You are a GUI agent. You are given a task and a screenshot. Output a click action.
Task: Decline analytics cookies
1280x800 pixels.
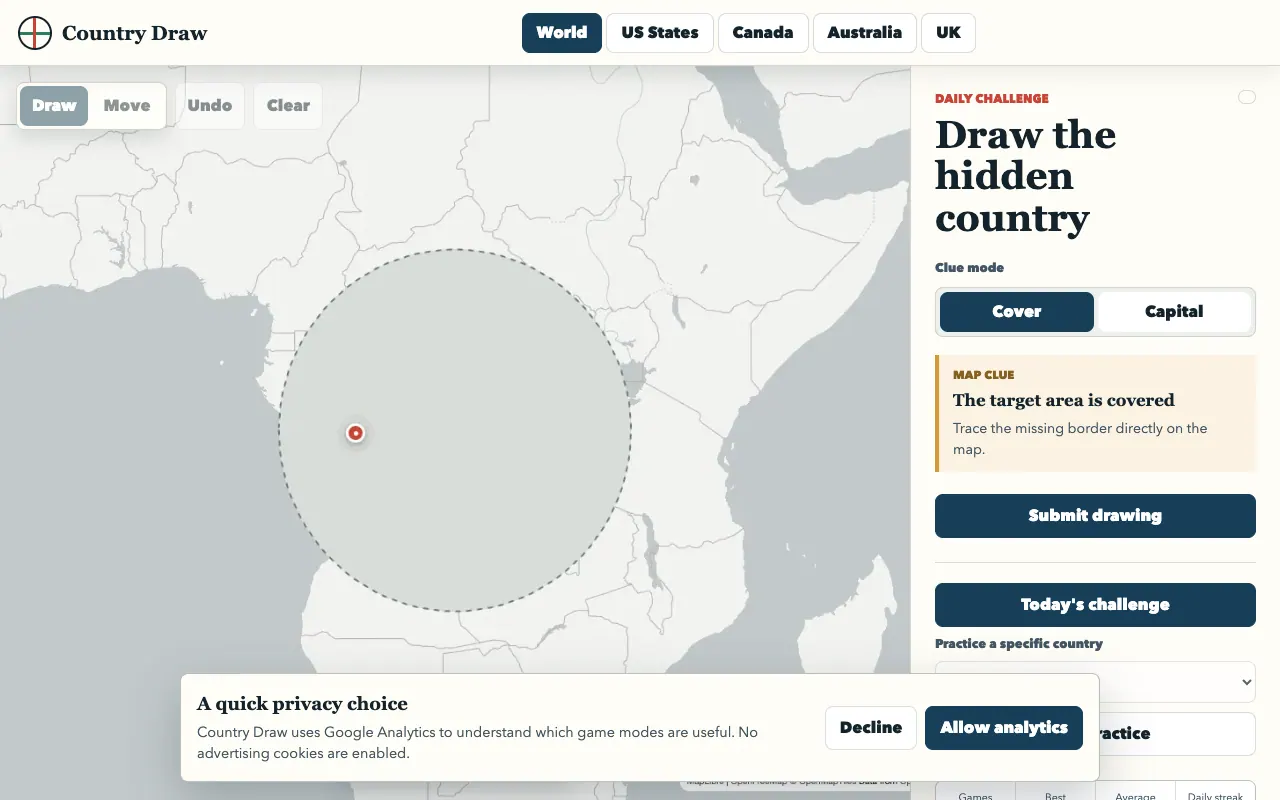pyautogui.click(x=871, y=728)
